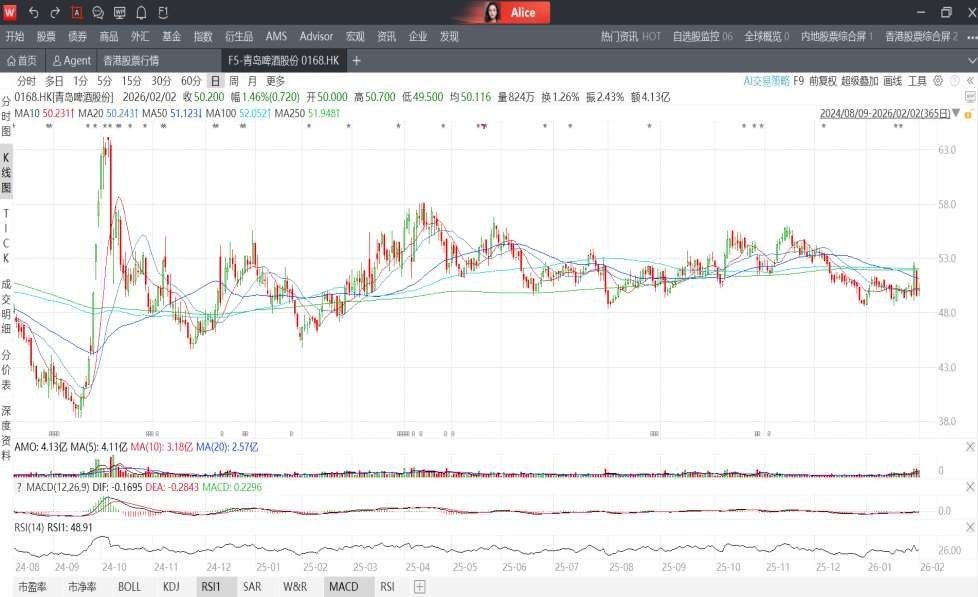Viewport: 978px width, 597px height.
Task: Open the 更多 periods dropdown
Action: point(275,81)
